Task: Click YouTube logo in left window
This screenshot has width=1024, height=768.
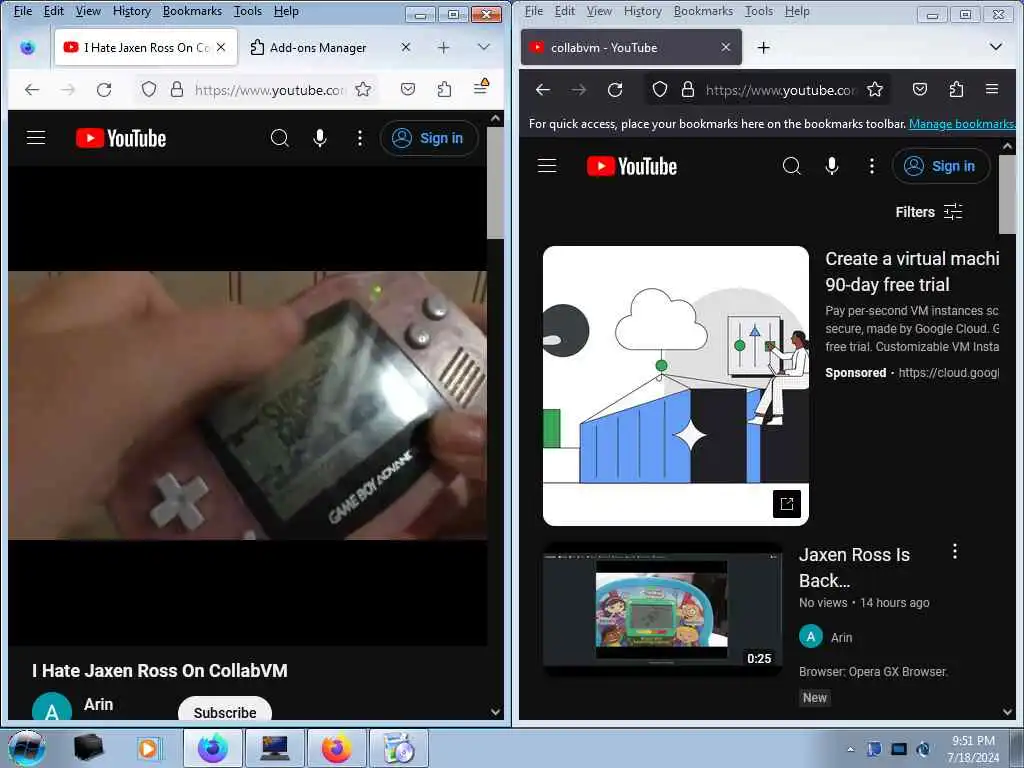Action: tap(121, 138)
